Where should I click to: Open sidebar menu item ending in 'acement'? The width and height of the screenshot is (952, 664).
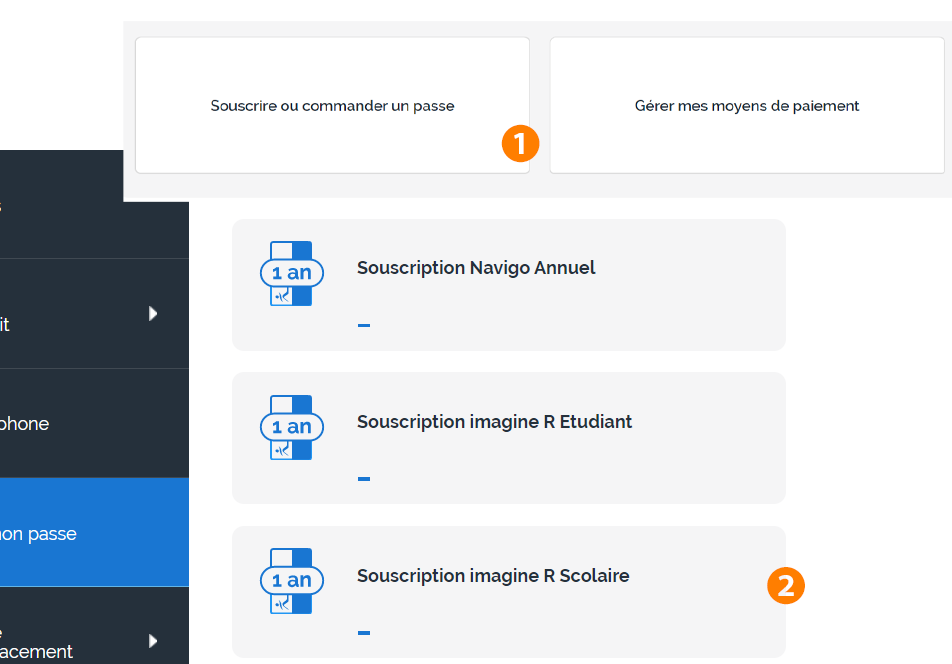point(94,626)
